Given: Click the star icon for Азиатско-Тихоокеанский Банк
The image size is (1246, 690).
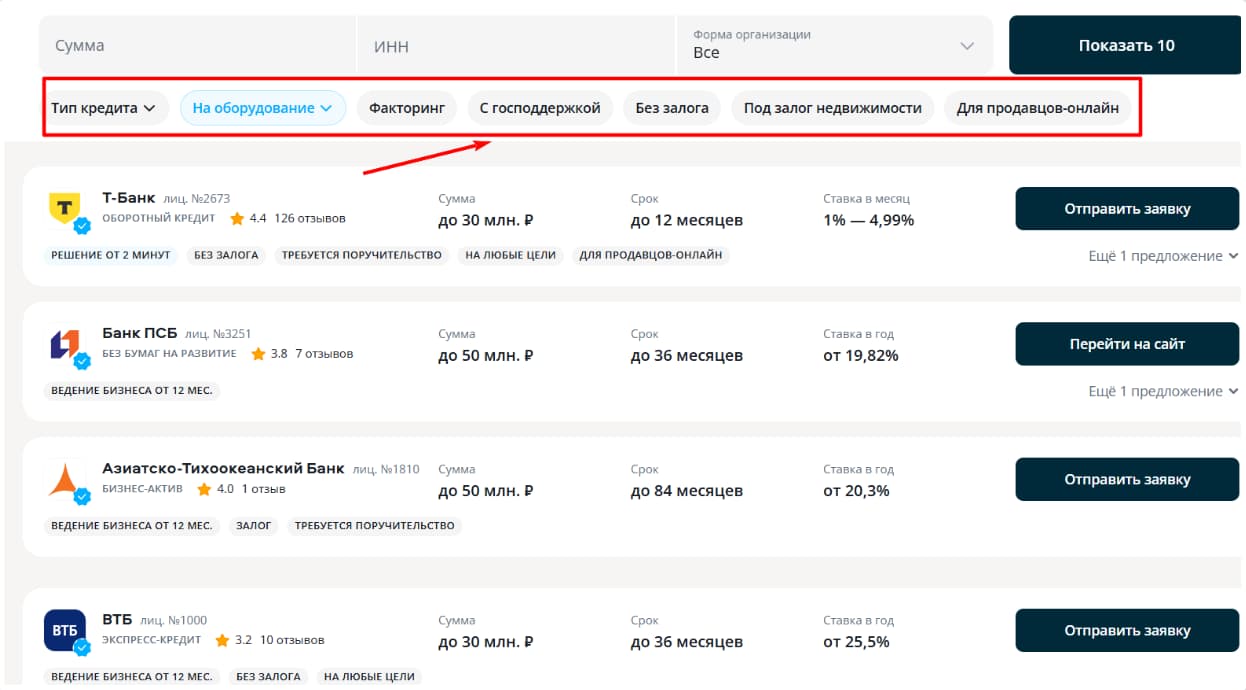Looking at the screenshot, I should click(204, 489).
